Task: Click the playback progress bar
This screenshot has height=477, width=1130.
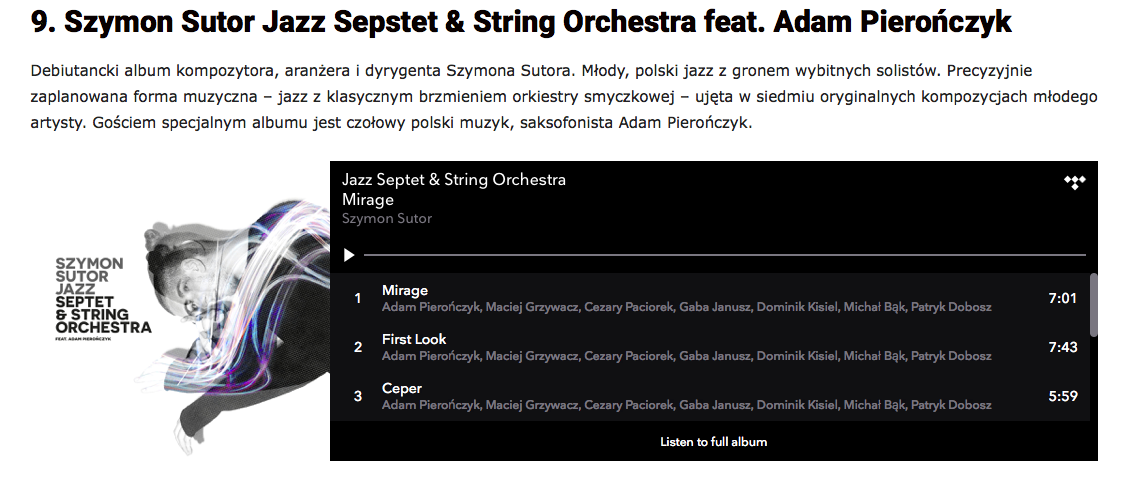Action: [x=724, y=255]
